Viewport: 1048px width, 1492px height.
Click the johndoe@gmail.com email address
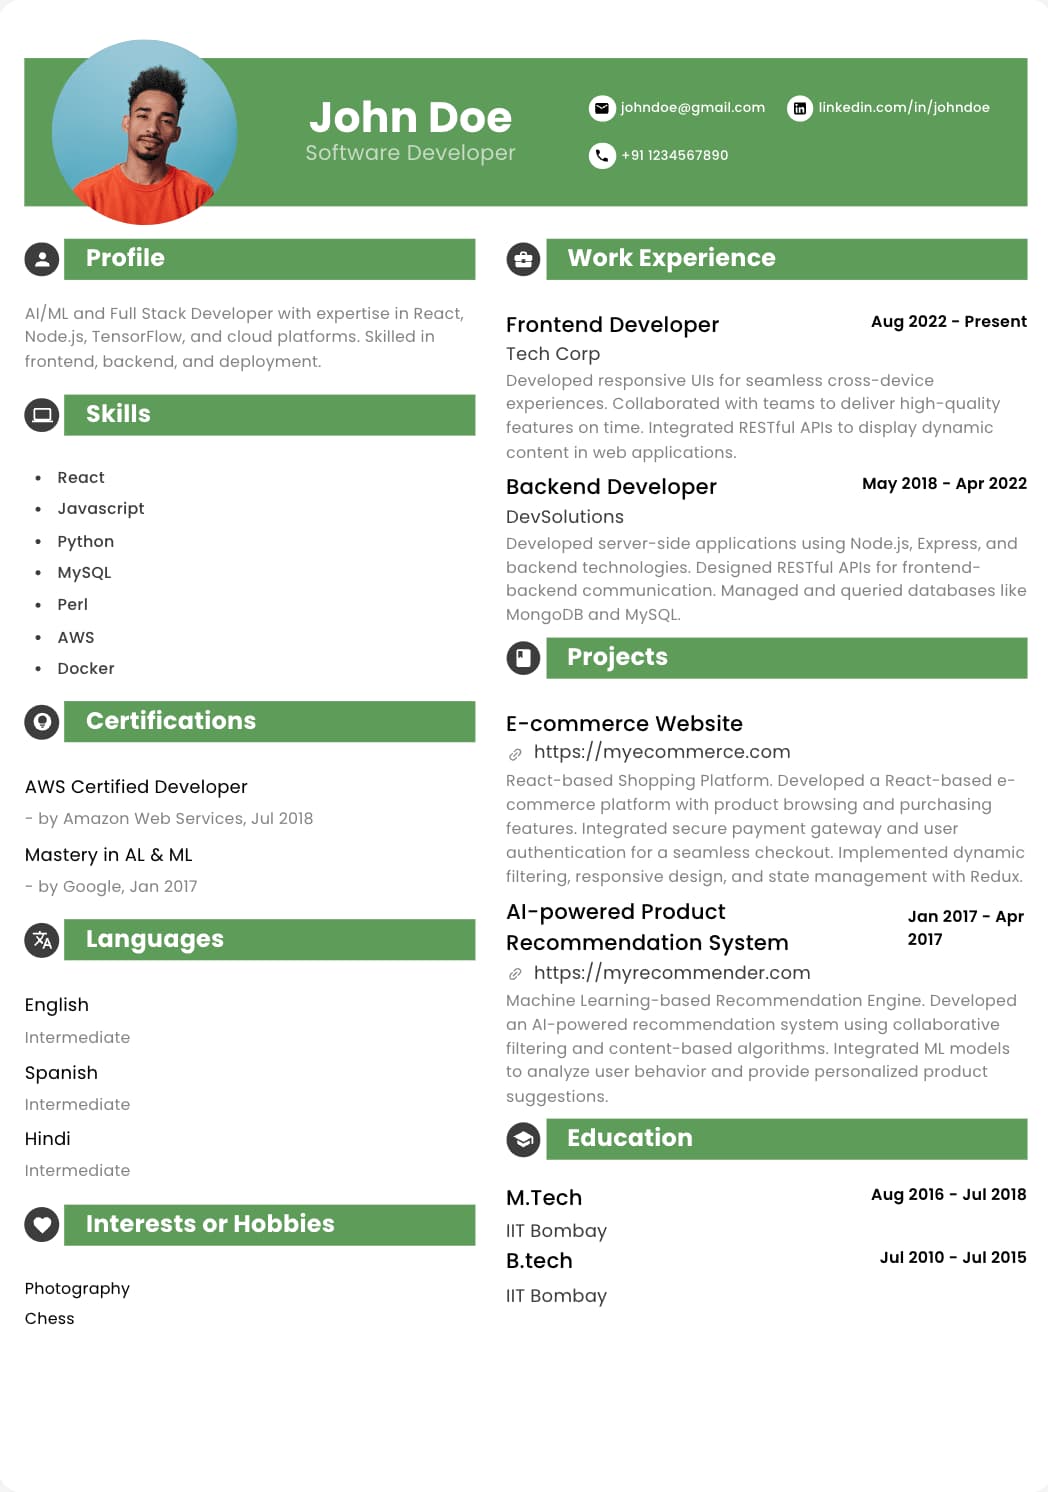coord(692,107)
